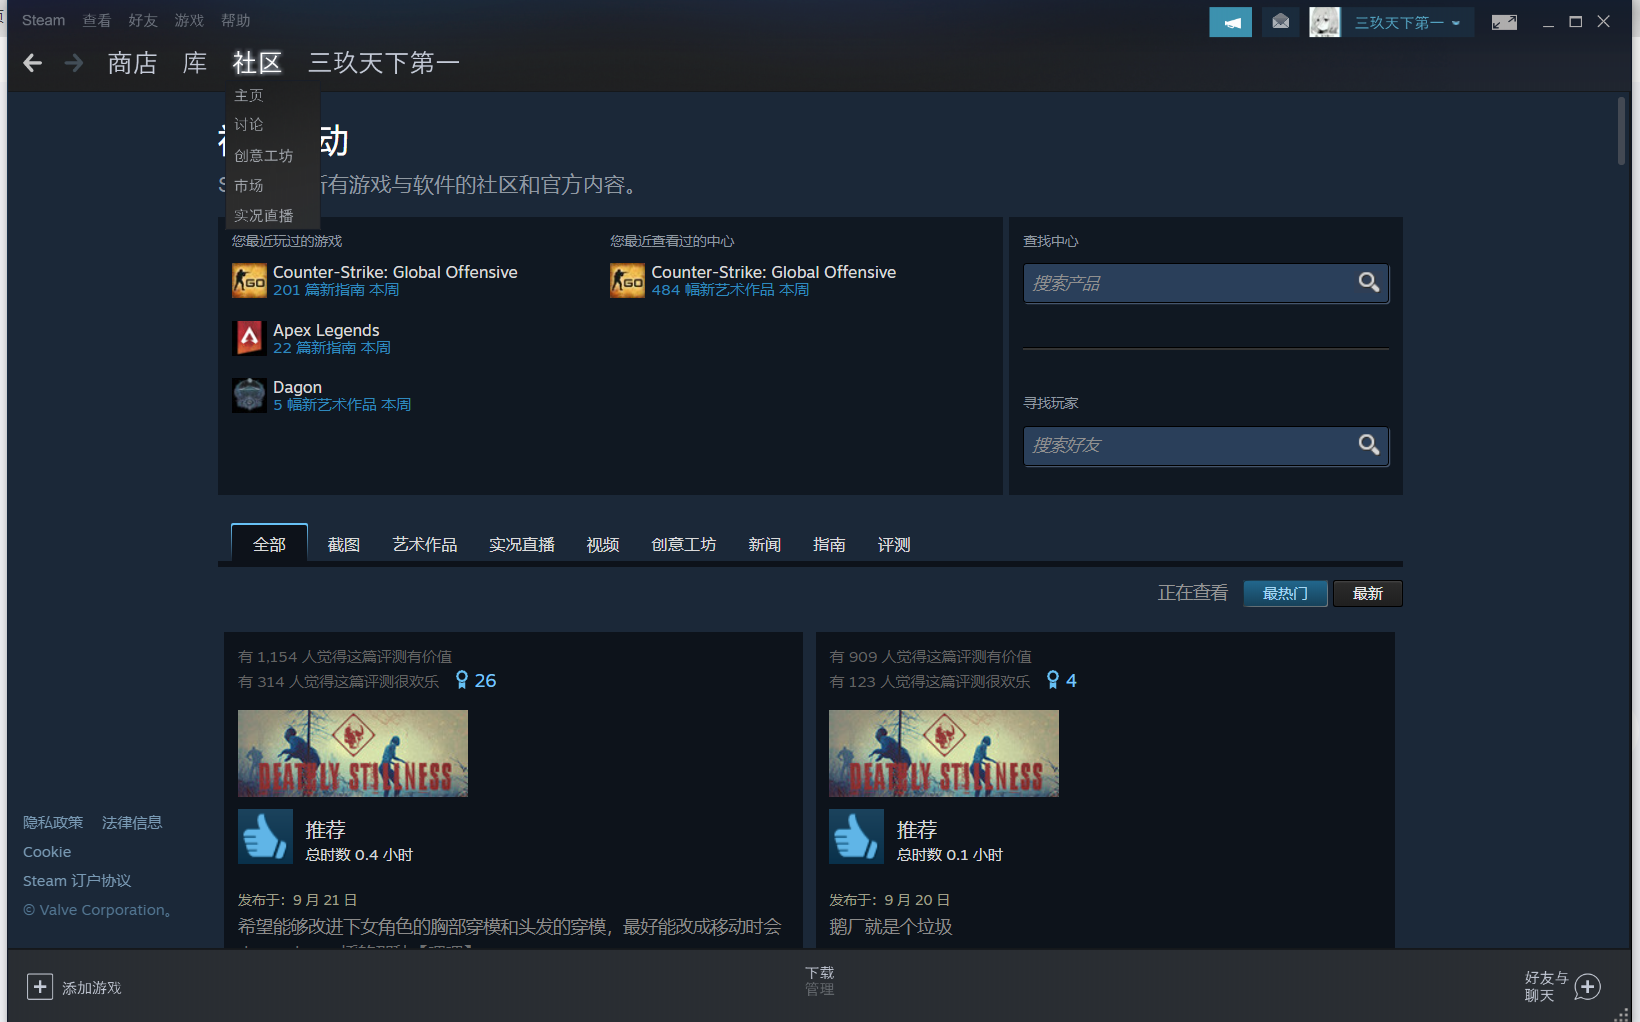Open the 三玖天下第一 account dropdown
Image resolution: width=1640 pixels, height=1022 pixels.
(1407, 22)
